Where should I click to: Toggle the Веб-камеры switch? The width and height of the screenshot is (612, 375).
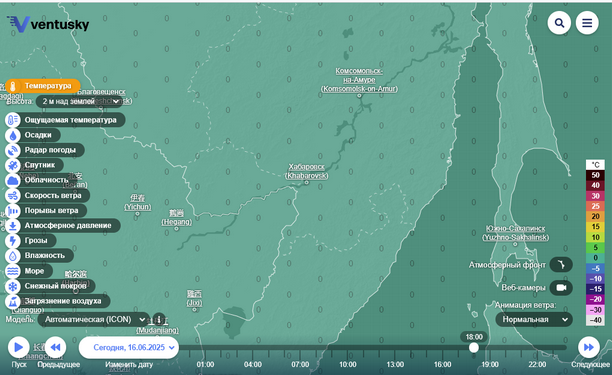click(x=561, y=288)
